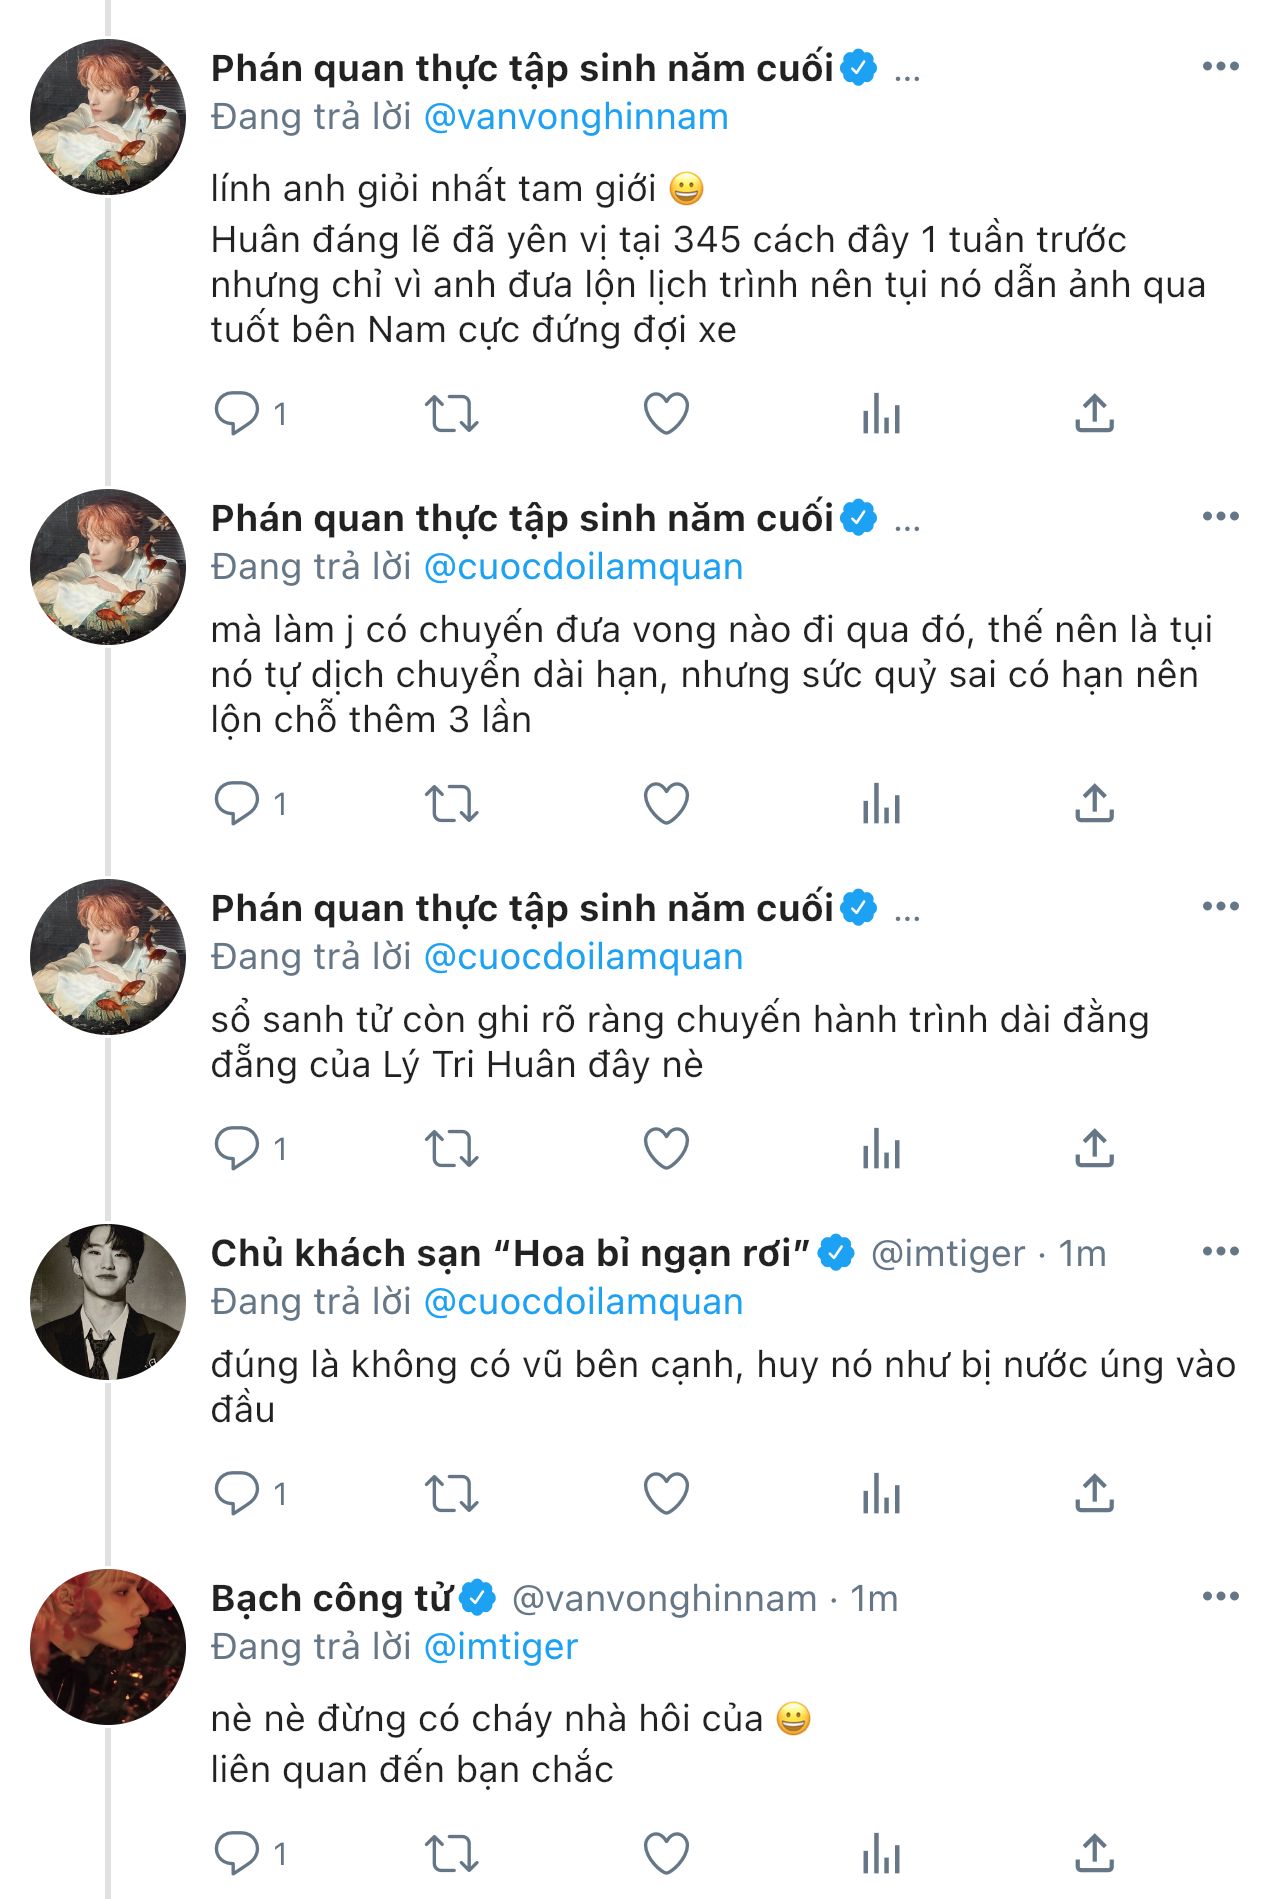This screenshot has width=1284, height=1899.
Task: Open Chủ khách sạn 'Hoa bỉ ngạn rơi' profile name
Action: point(510,1253)
